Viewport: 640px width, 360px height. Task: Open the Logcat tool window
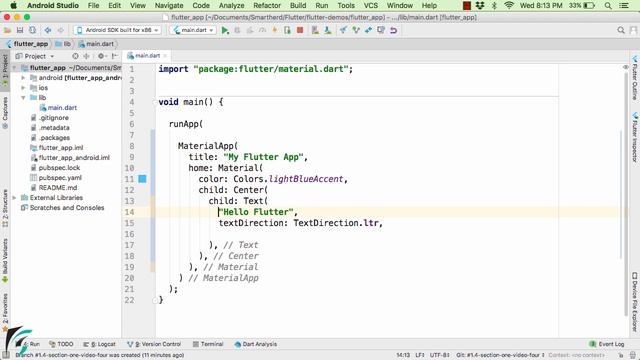[x=100, y=344]
